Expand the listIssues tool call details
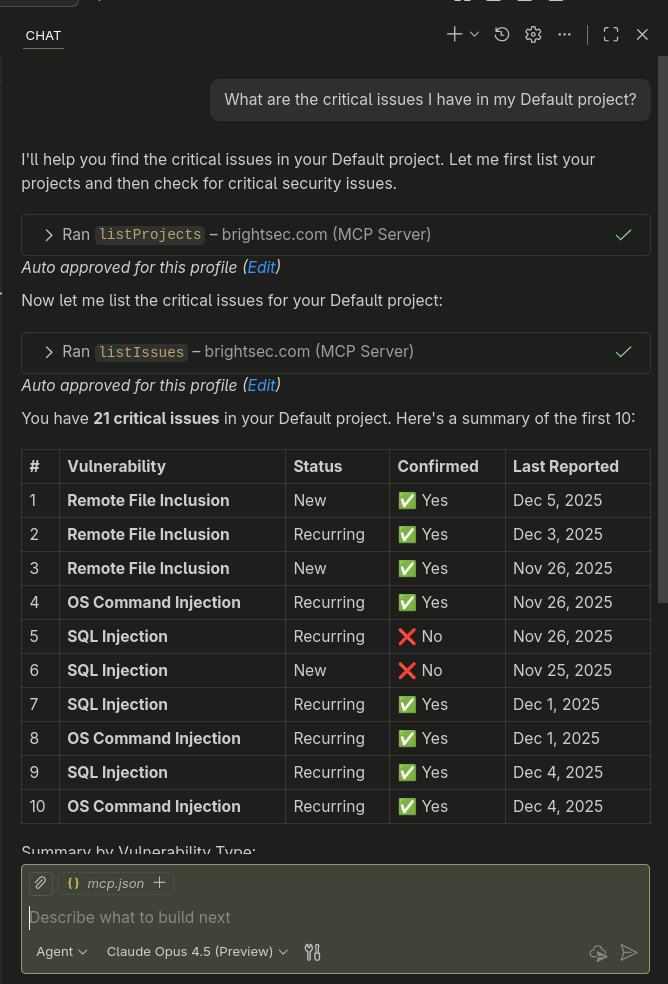 (49, 352)
